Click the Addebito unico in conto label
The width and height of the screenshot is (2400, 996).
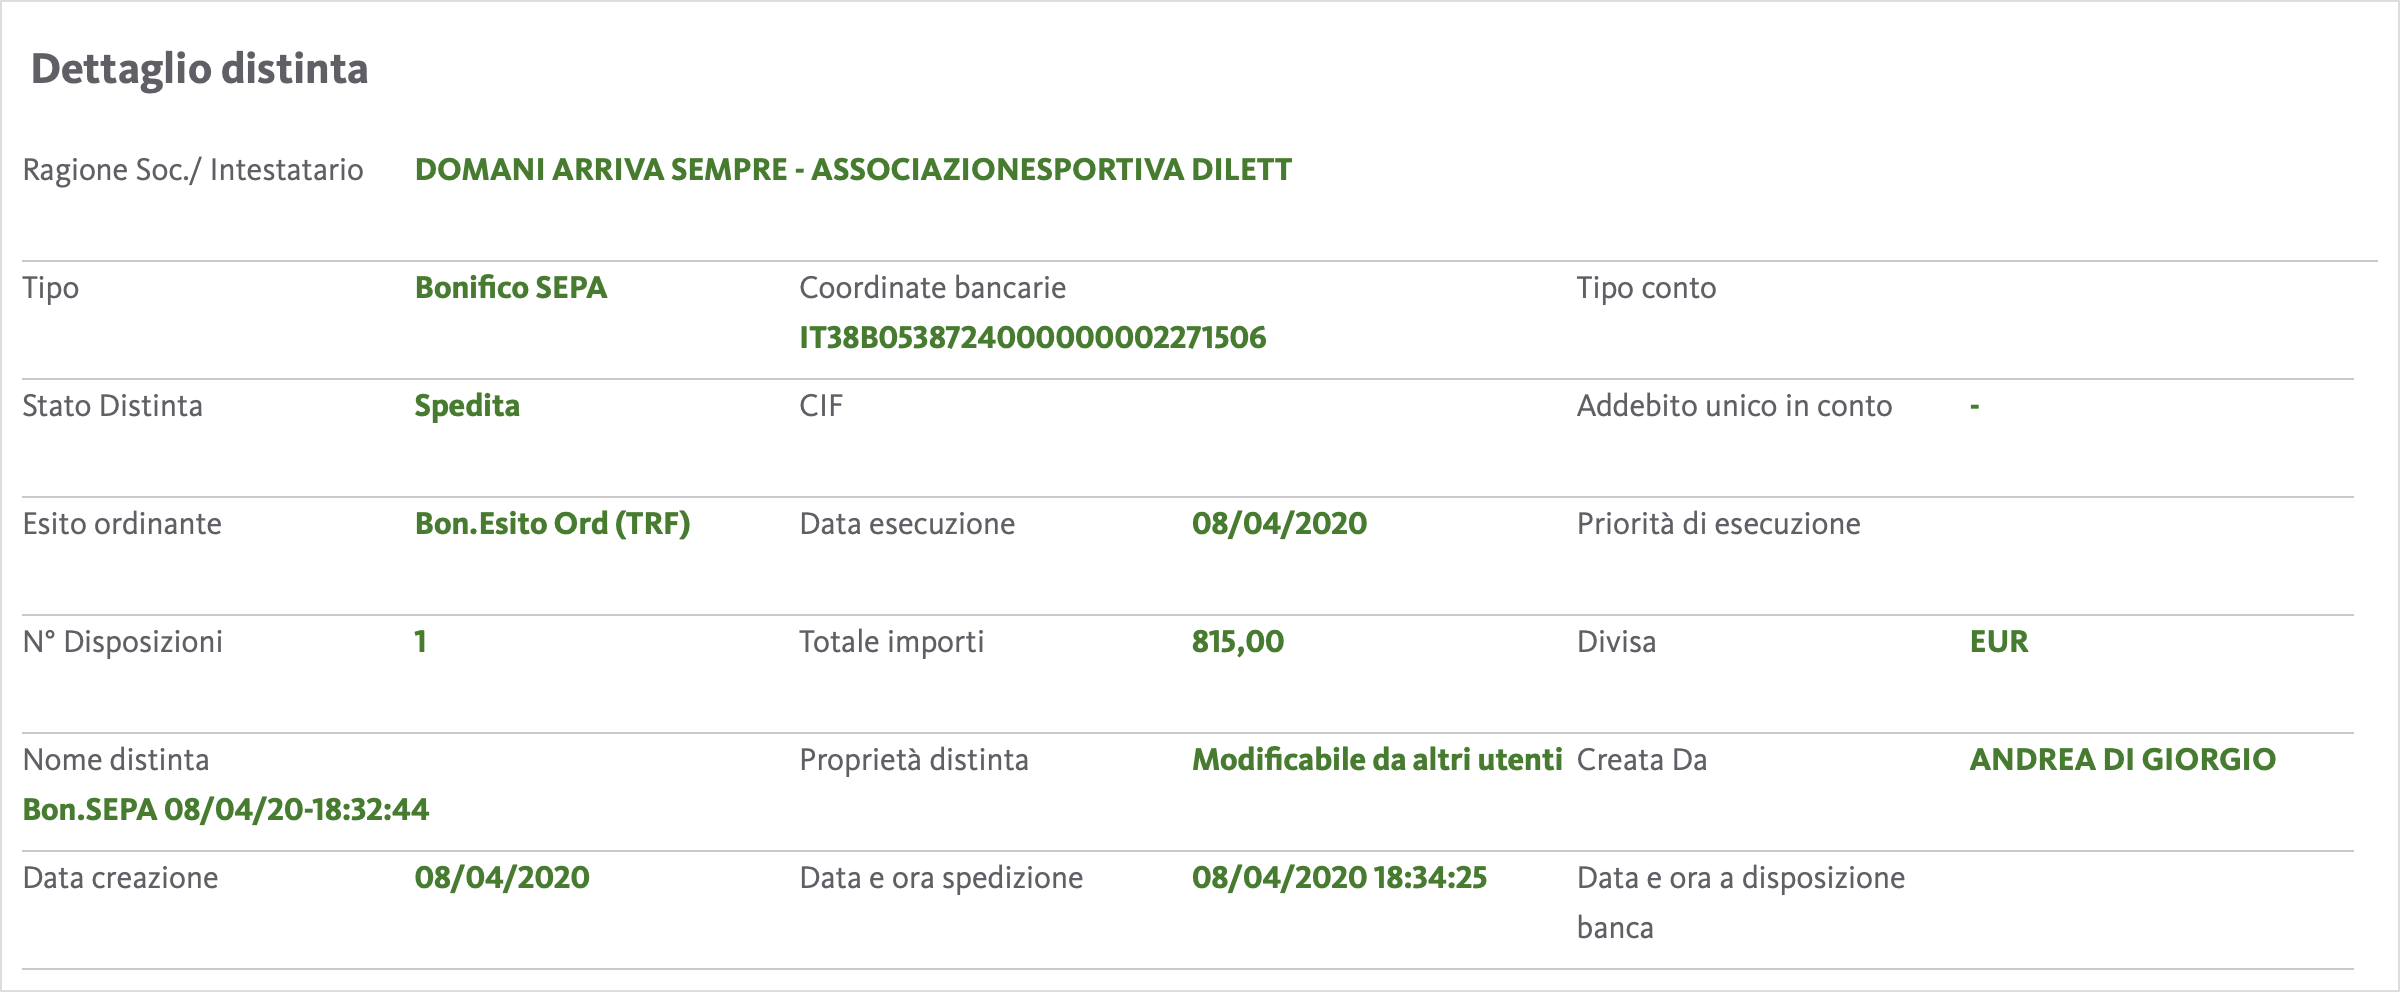[1734, 406]
